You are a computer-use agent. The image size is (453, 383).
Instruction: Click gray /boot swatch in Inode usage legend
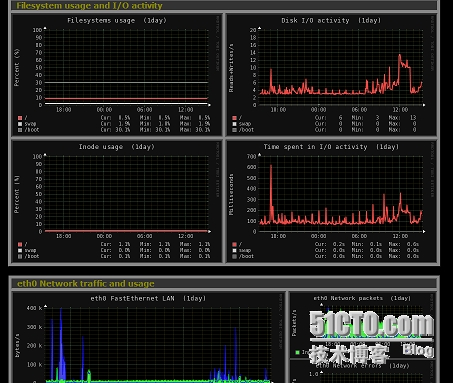[x=20, y=256]
